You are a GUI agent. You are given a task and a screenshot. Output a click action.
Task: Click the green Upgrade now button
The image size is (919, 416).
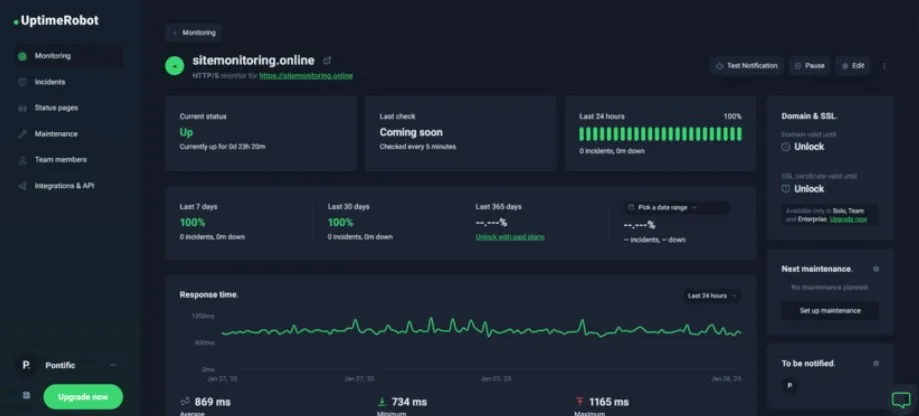point(83,397)
